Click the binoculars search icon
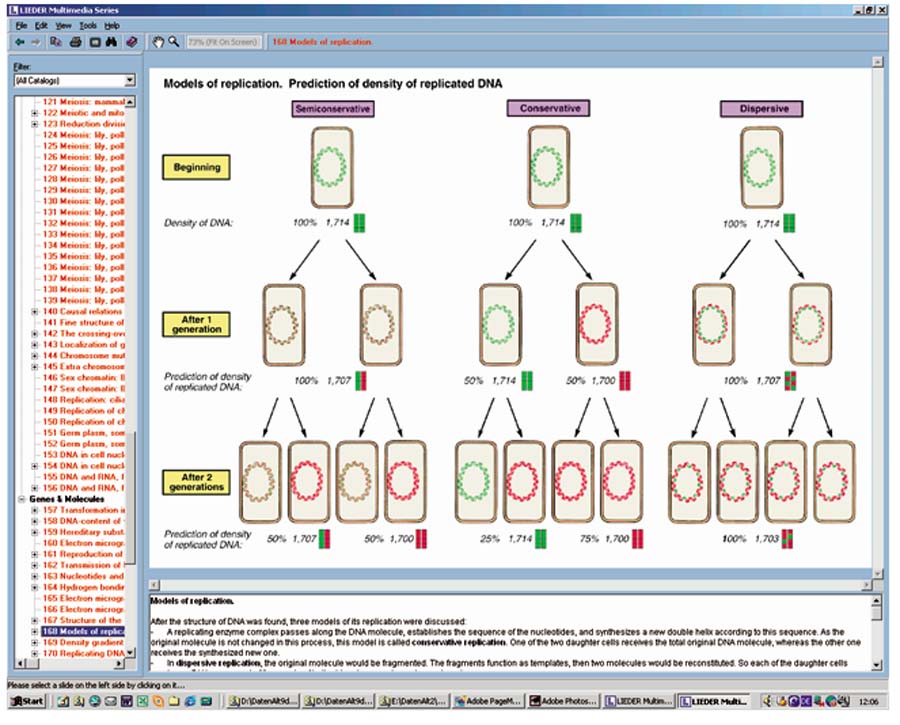Image resolution: width=900 pixels, height=725 pixels. (x=113, y=42)
